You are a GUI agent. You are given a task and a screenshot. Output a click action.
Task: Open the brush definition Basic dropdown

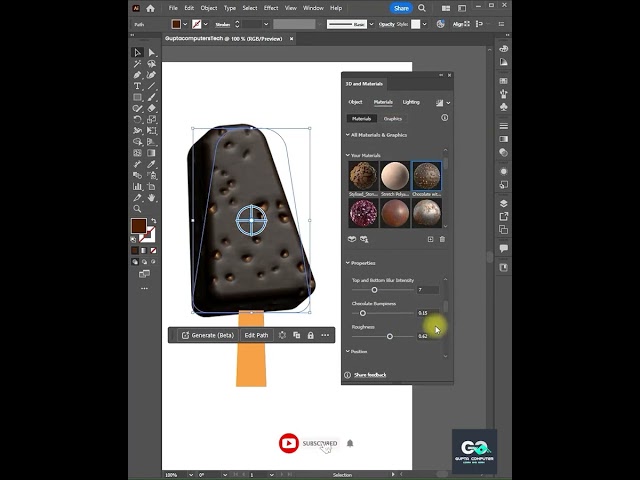pos(371,24)
